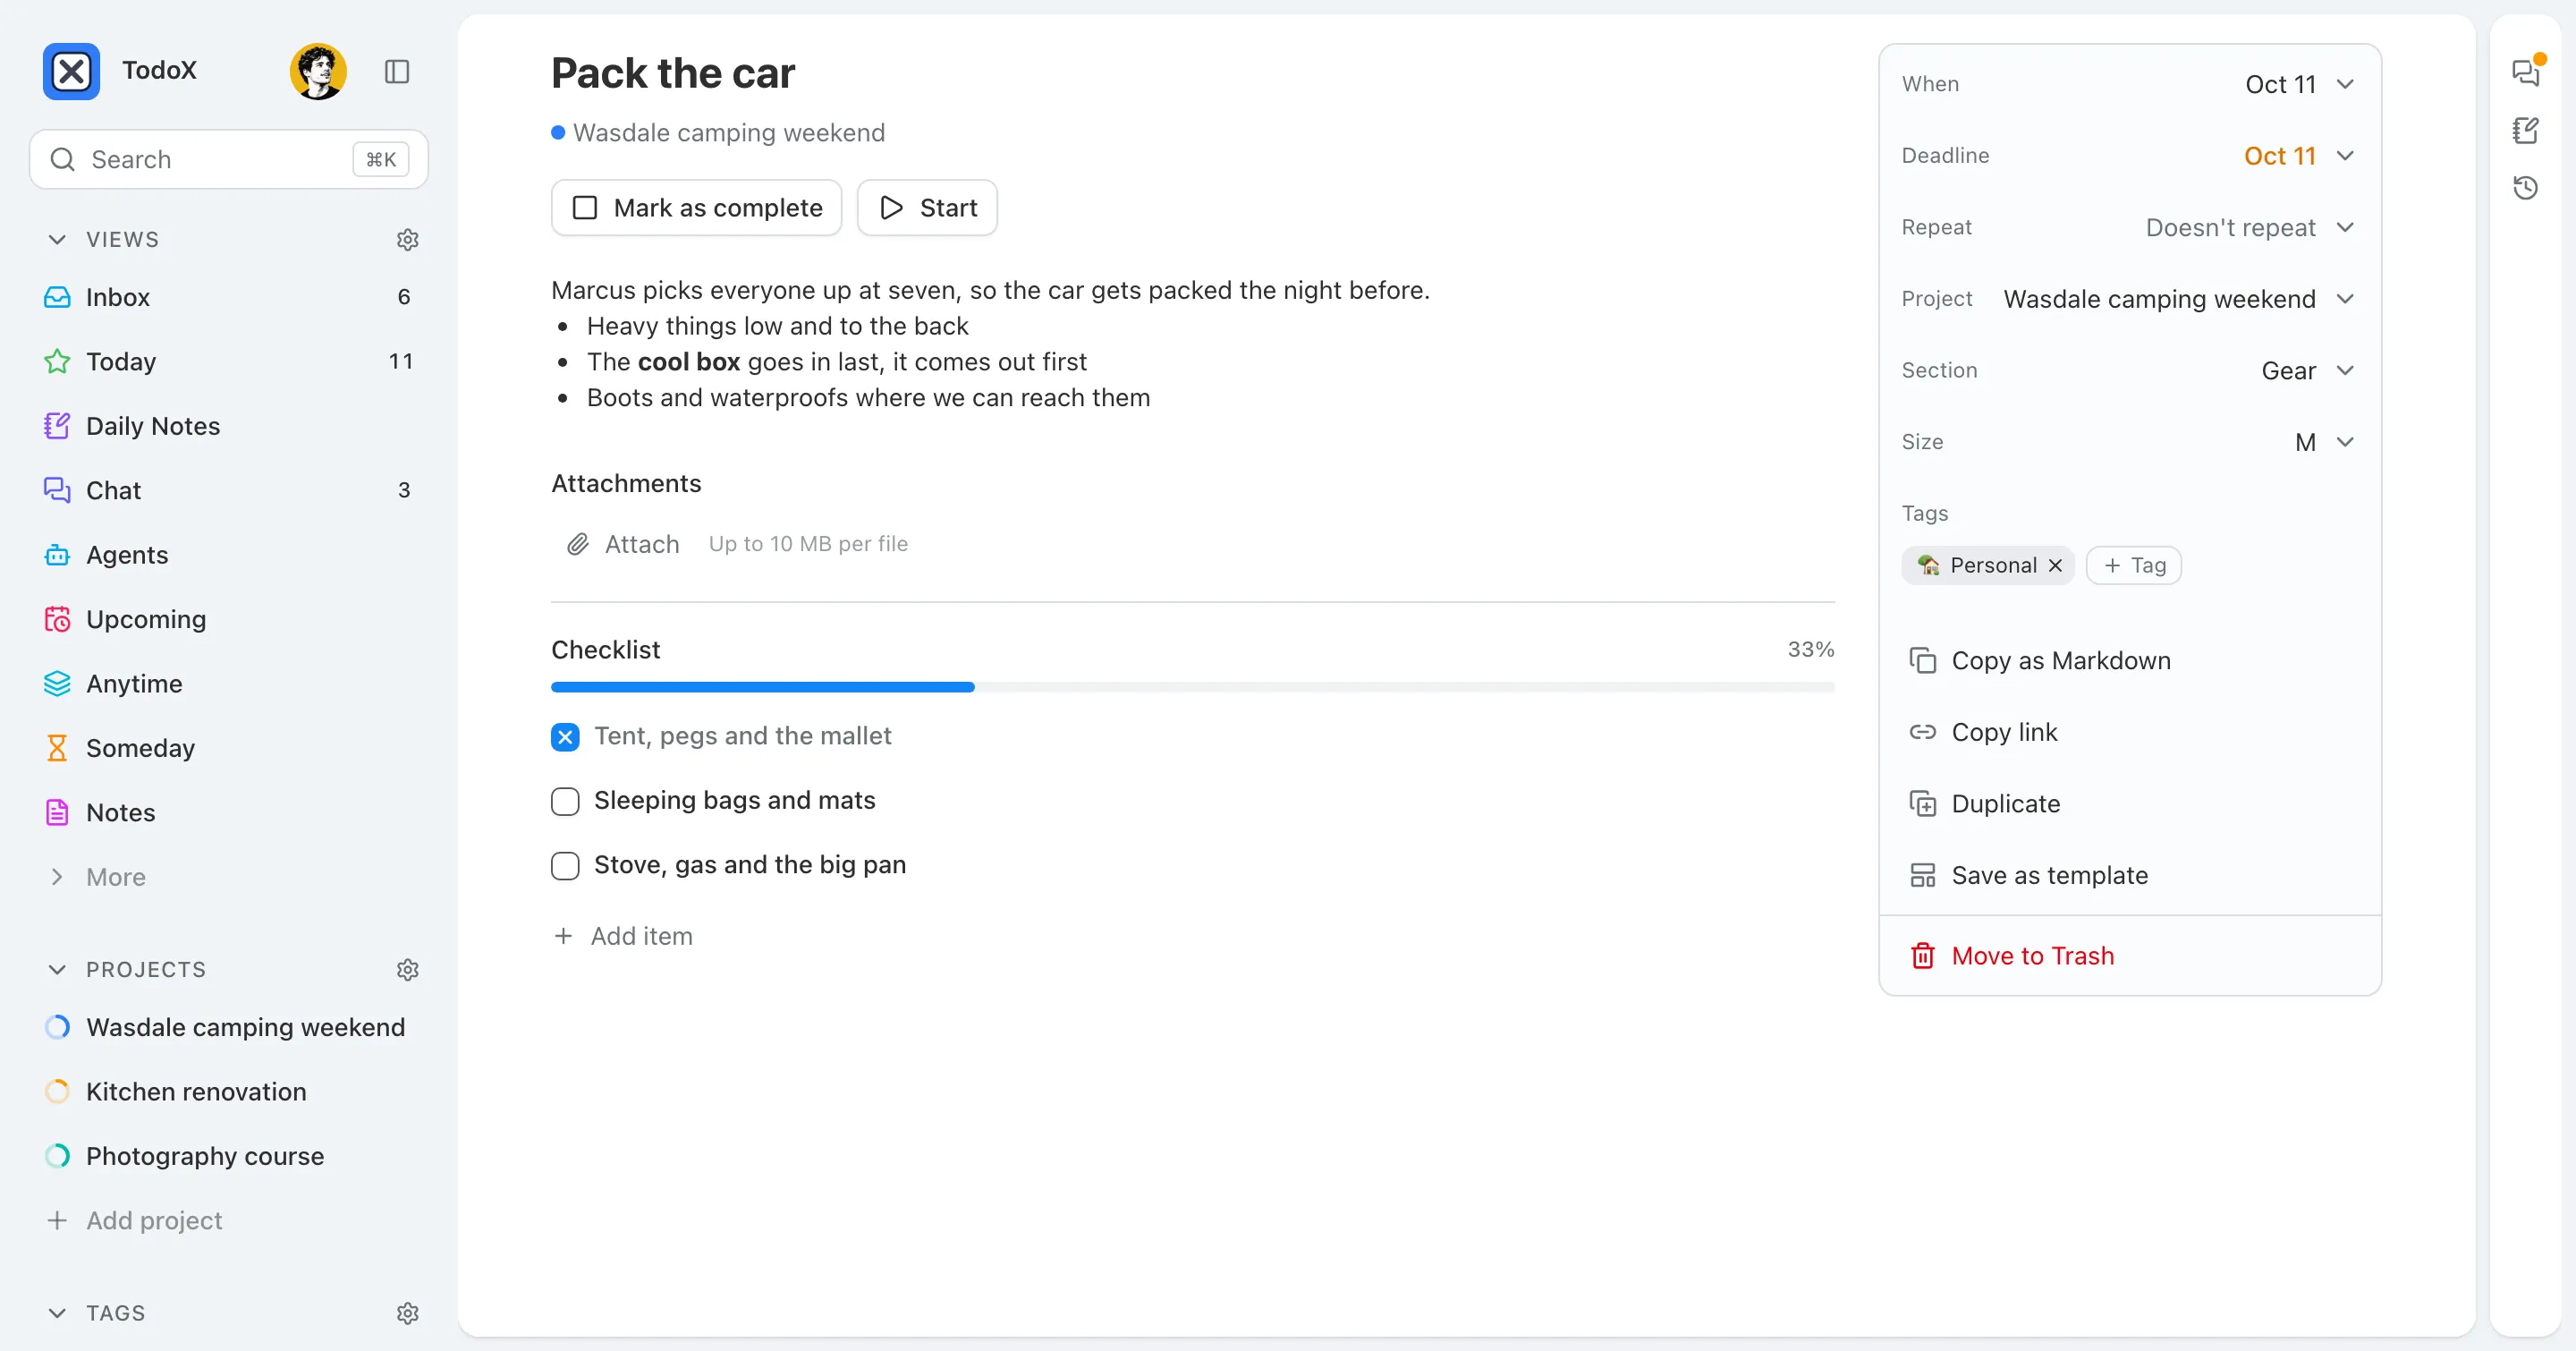Open the Deadline dropdown
This screenshot has width=2576, height=1351.
click(x=2299, y=156)
